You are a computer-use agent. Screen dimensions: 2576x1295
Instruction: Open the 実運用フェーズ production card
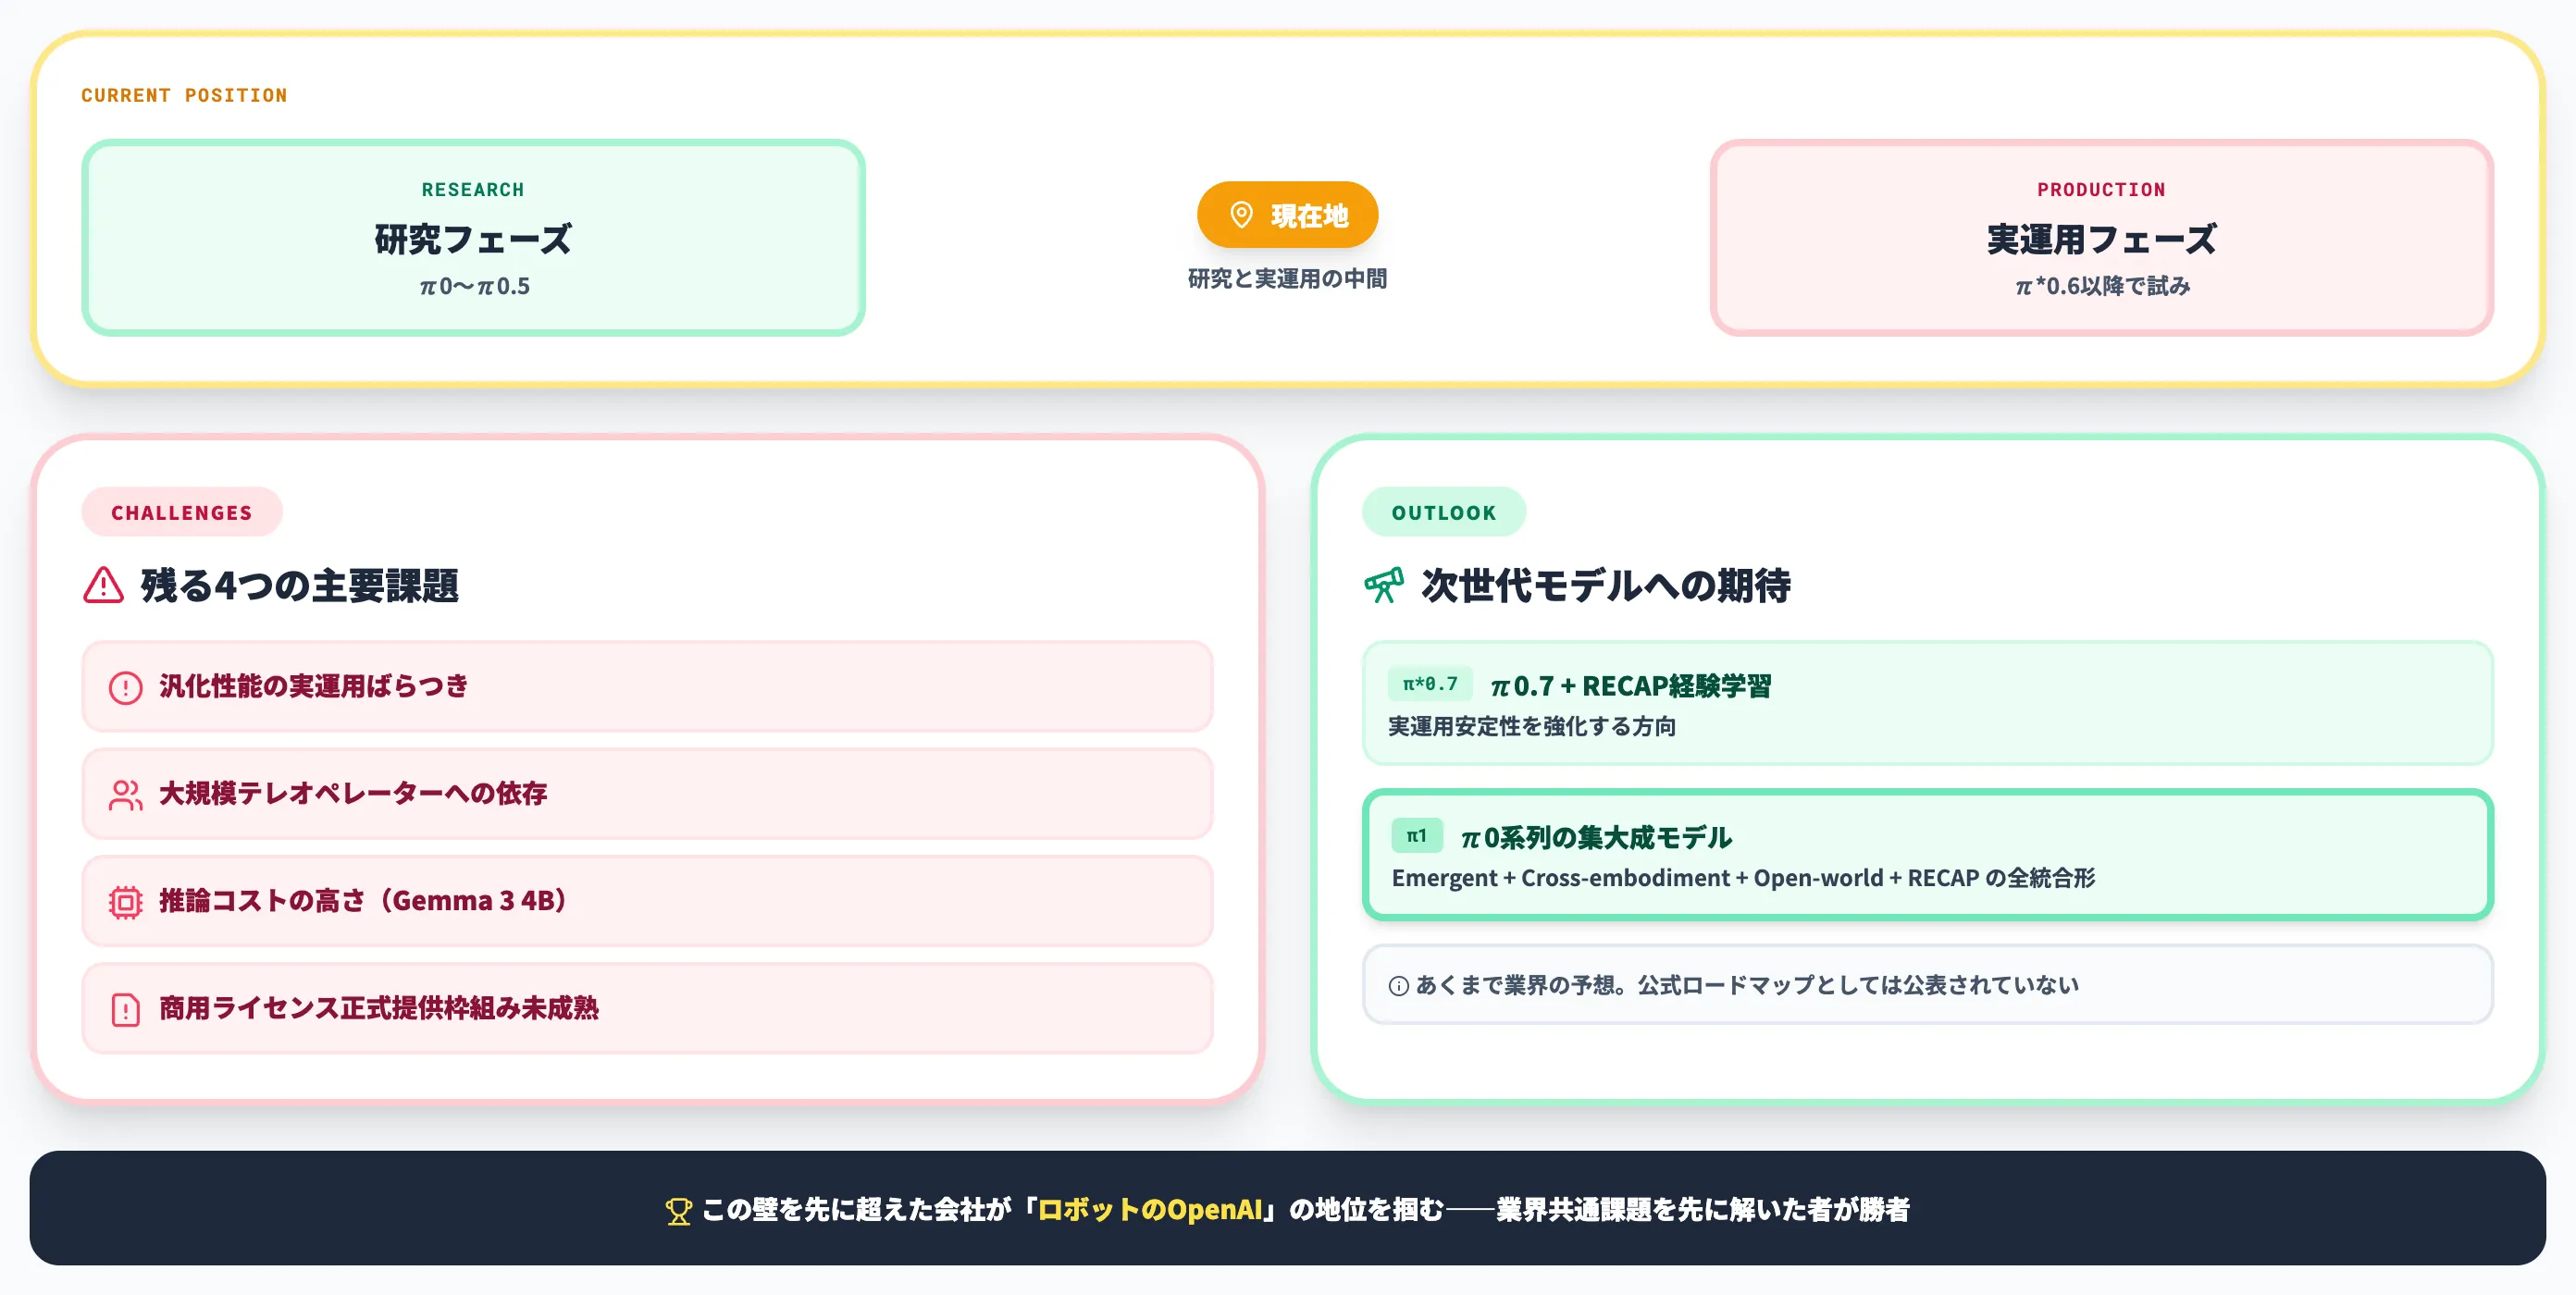click(x=2101, y=238)
